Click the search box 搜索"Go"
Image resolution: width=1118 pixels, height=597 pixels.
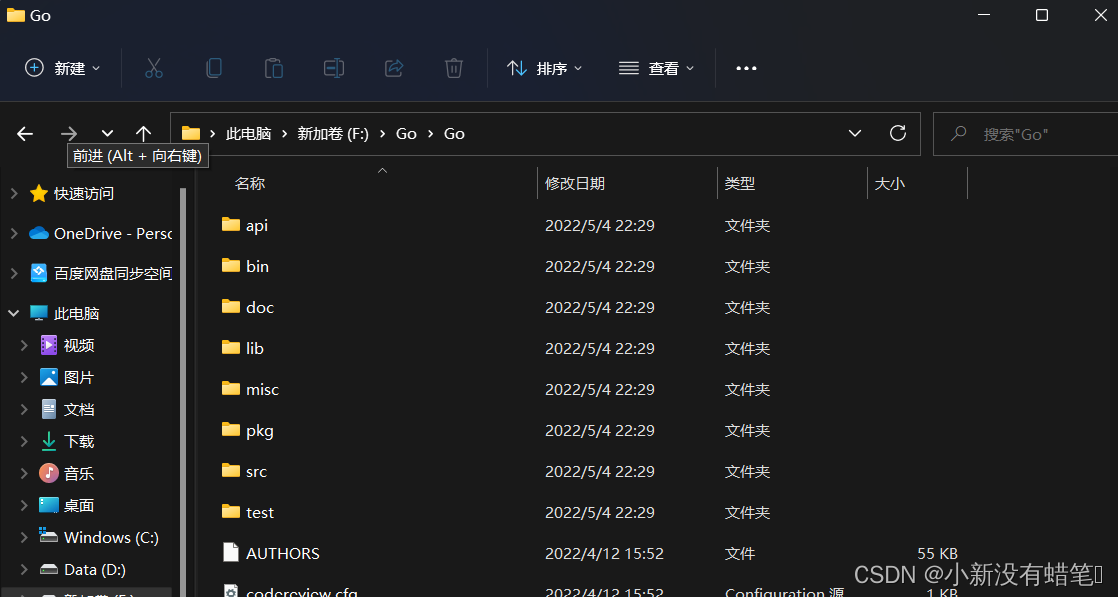[1025, 133]
